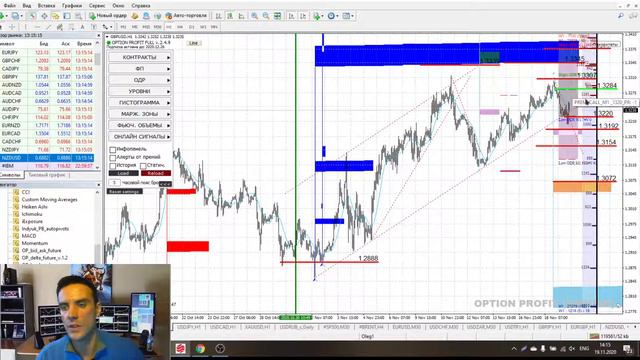
Task: Enable chart auto scroll icon
Action: click(291, 16)
